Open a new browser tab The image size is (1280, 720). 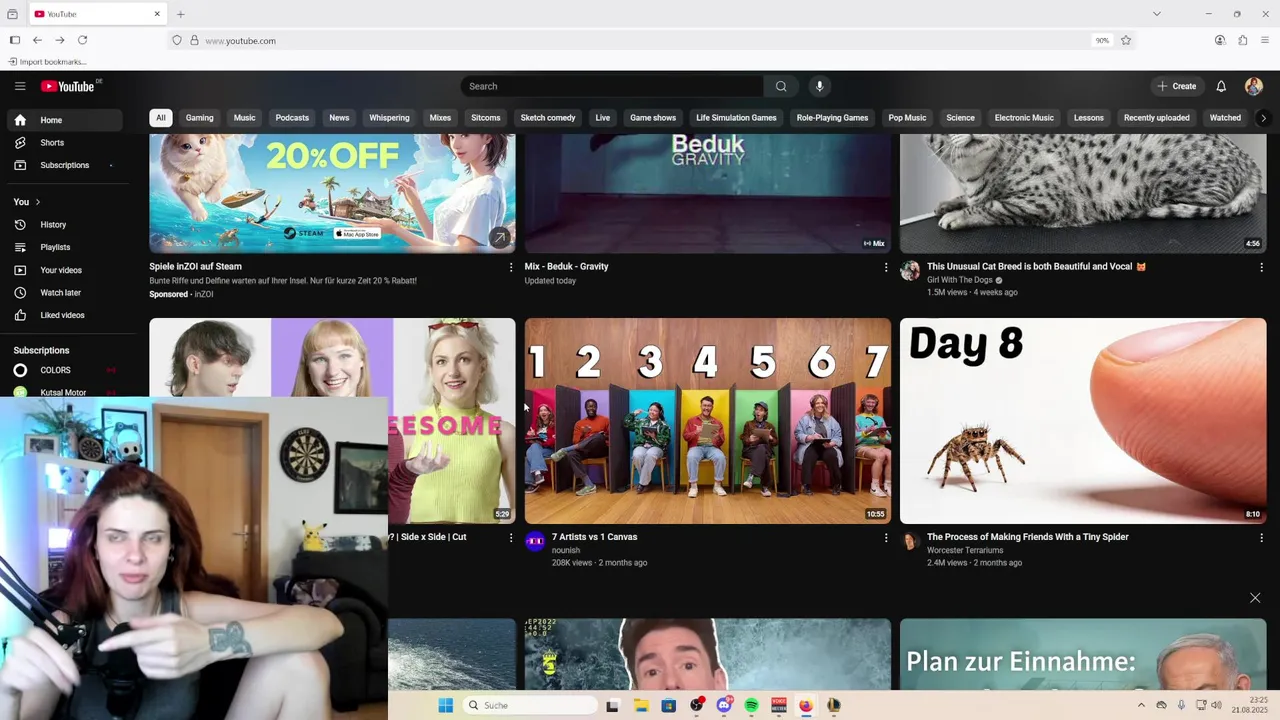(x=181, y=14)
